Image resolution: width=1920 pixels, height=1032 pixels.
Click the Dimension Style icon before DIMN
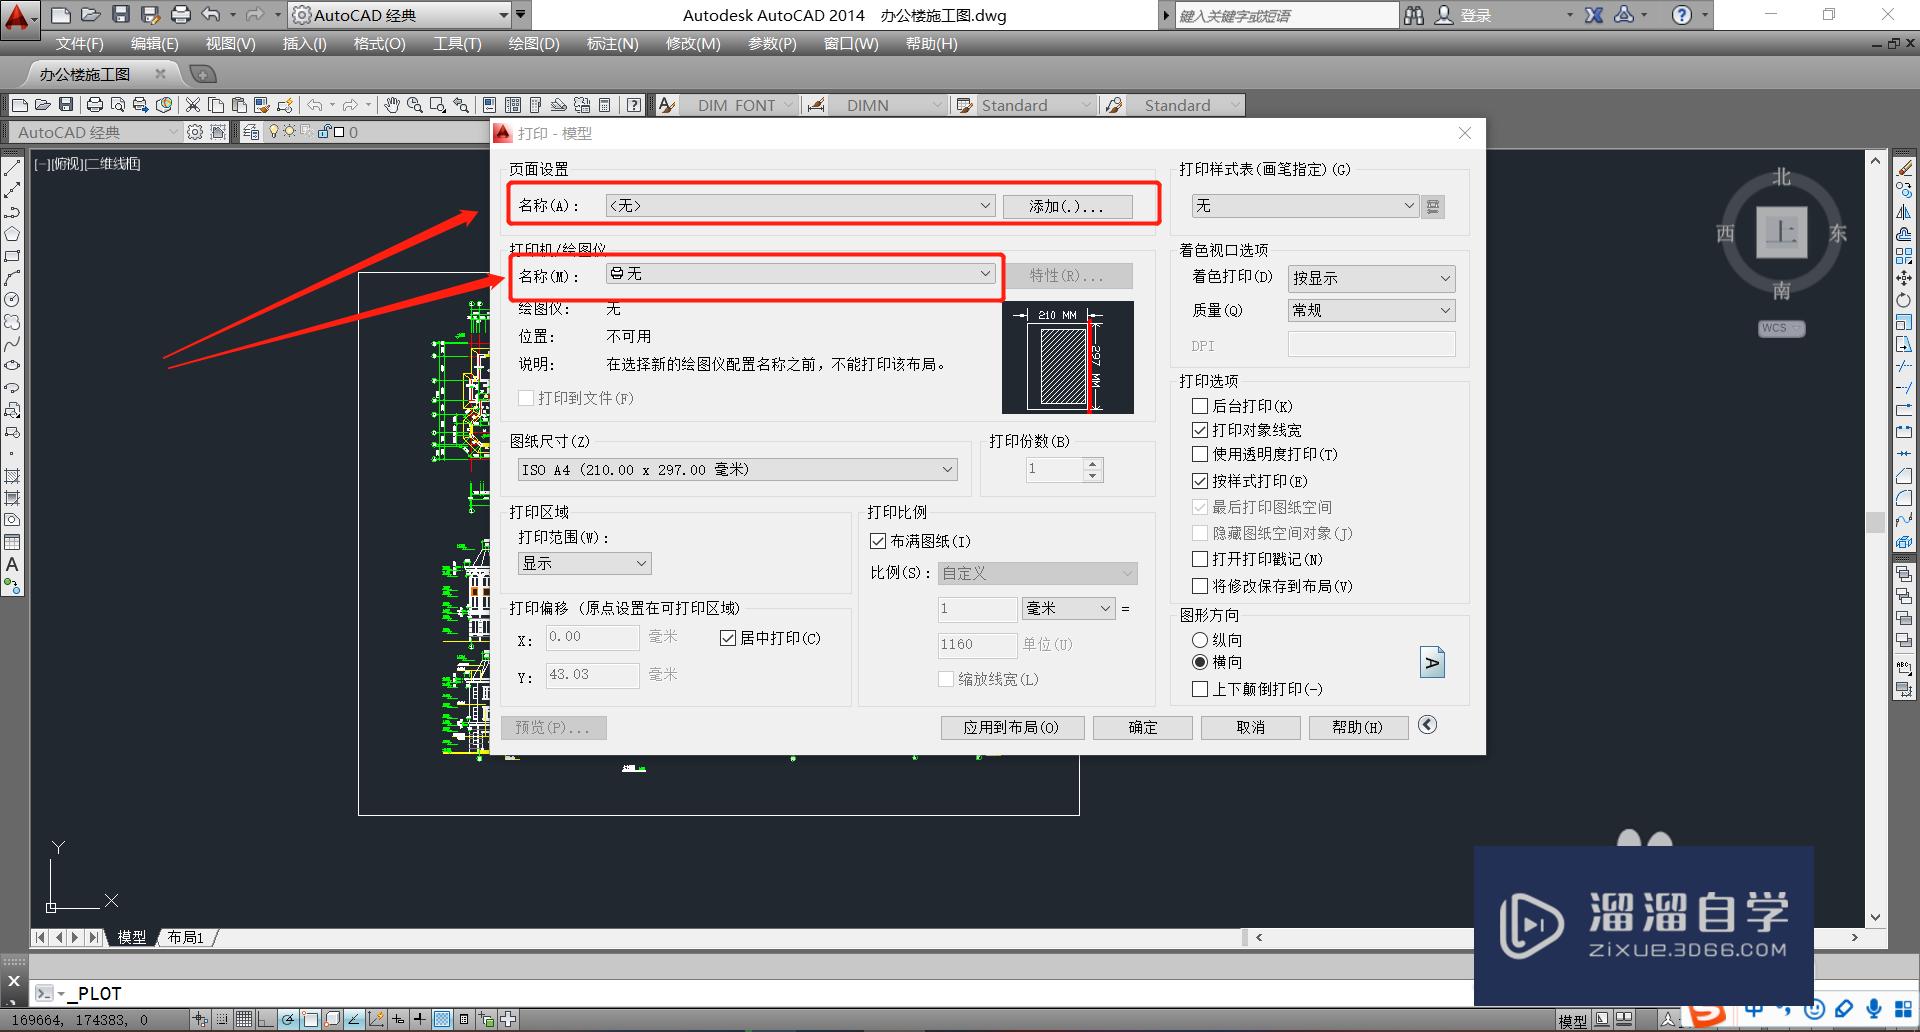816,105
